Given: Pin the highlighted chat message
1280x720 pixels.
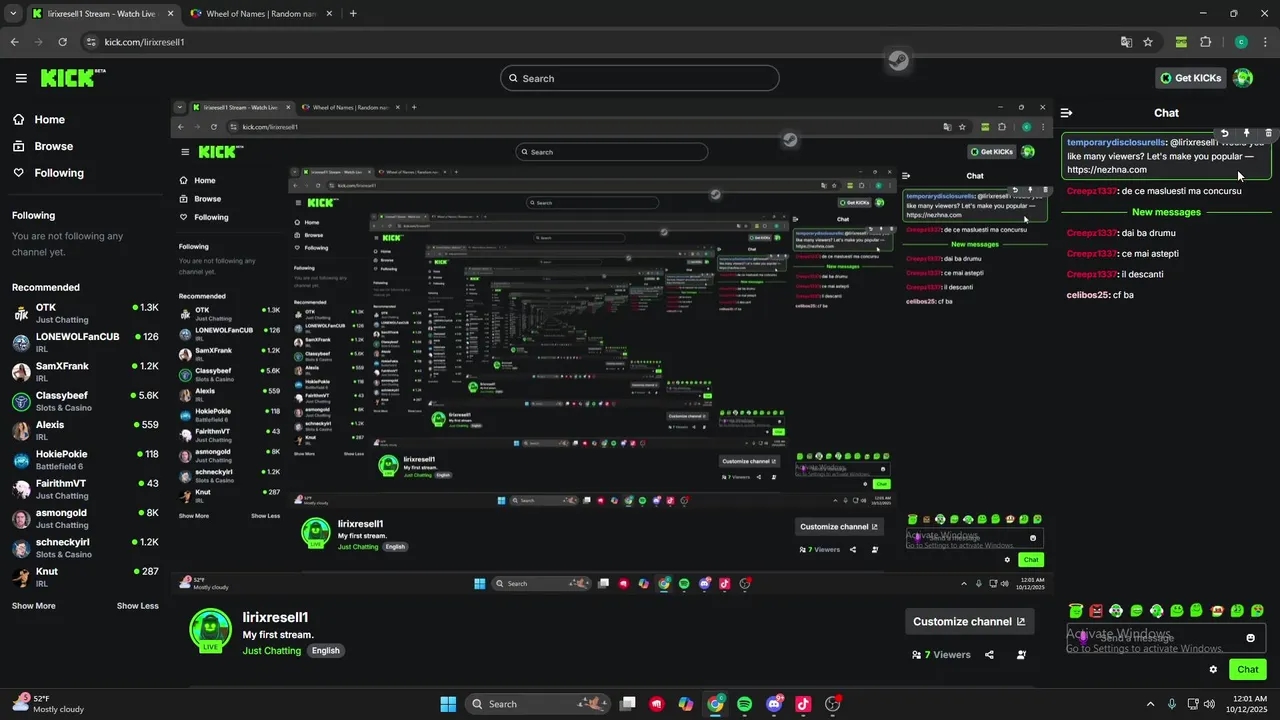Looking at the screenshot, I should pyautogui.click(x=1247, y=133).
